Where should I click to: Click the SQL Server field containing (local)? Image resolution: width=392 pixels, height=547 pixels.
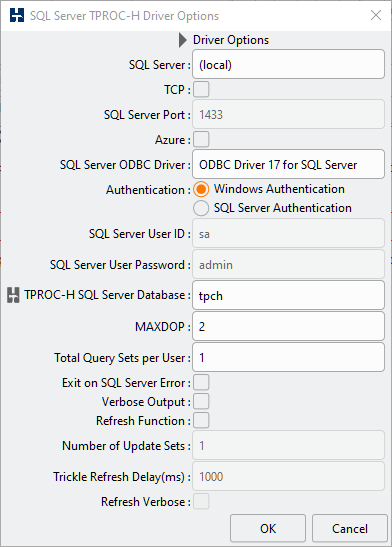pyautogui.click(x=288, y=64)
